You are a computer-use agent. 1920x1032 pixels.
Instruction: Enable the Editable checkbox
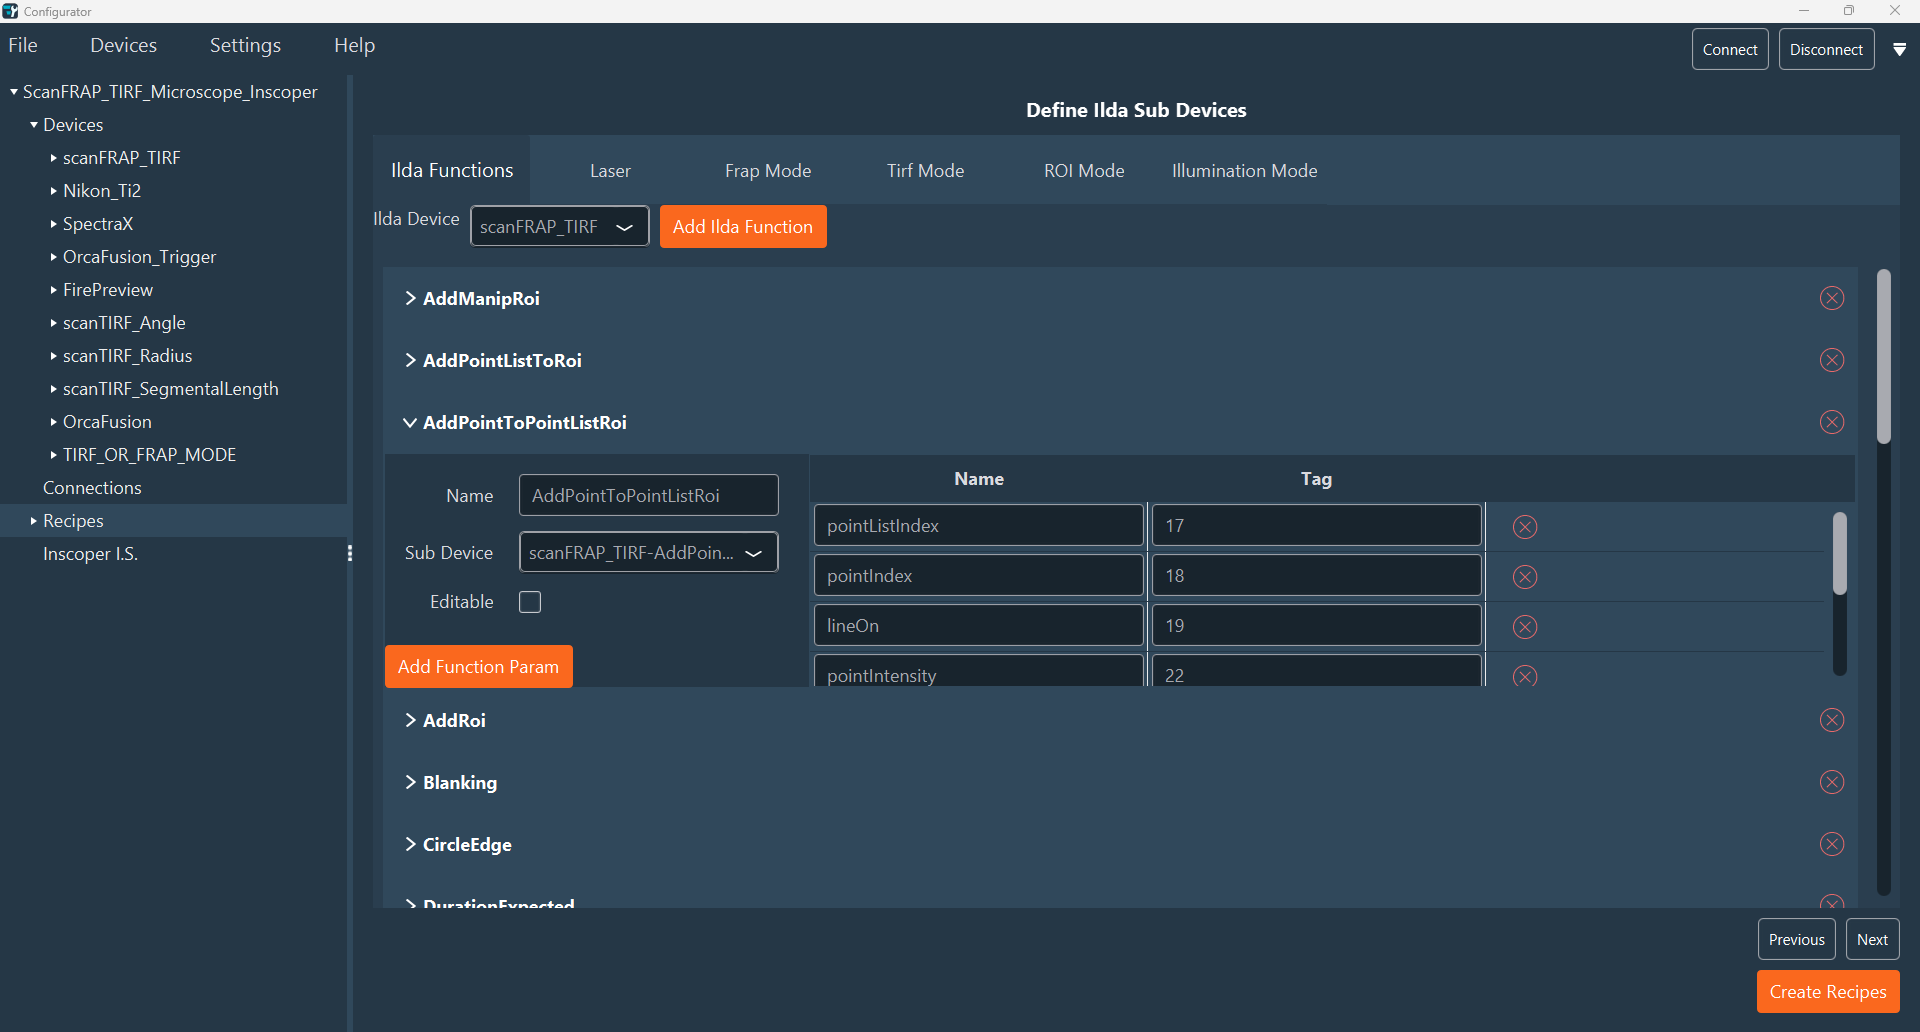[x=530, y=602]
